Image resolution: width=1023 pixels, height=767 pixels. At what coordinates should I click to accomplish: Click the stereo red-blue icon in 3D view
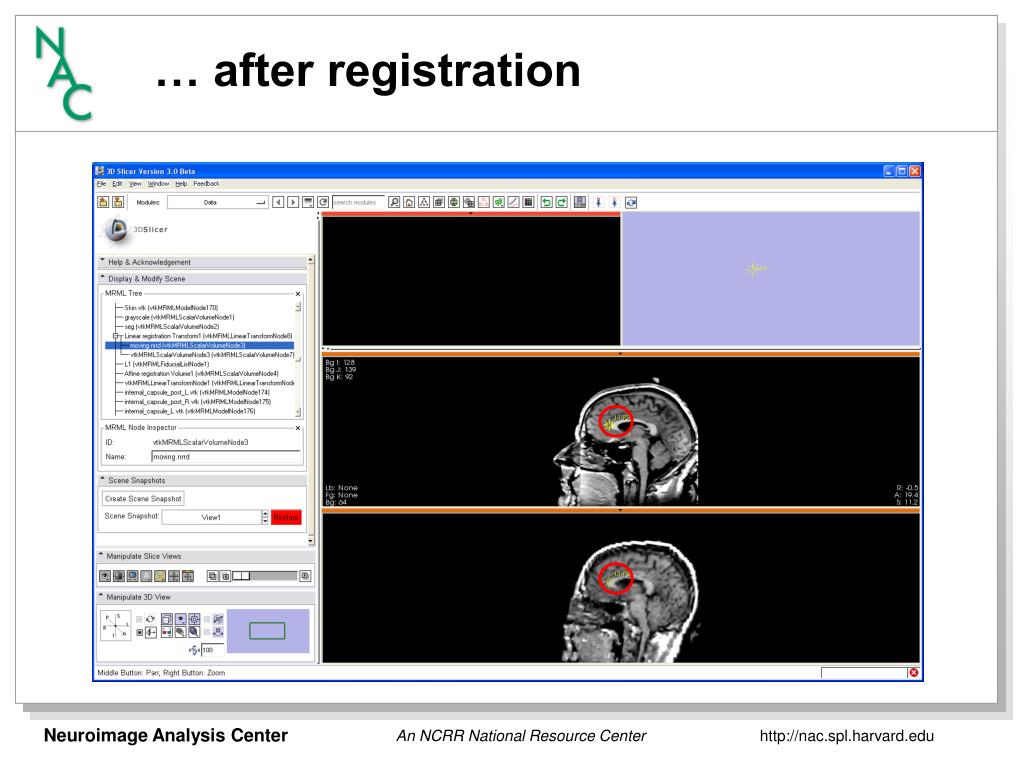click(x=167, y=632)
